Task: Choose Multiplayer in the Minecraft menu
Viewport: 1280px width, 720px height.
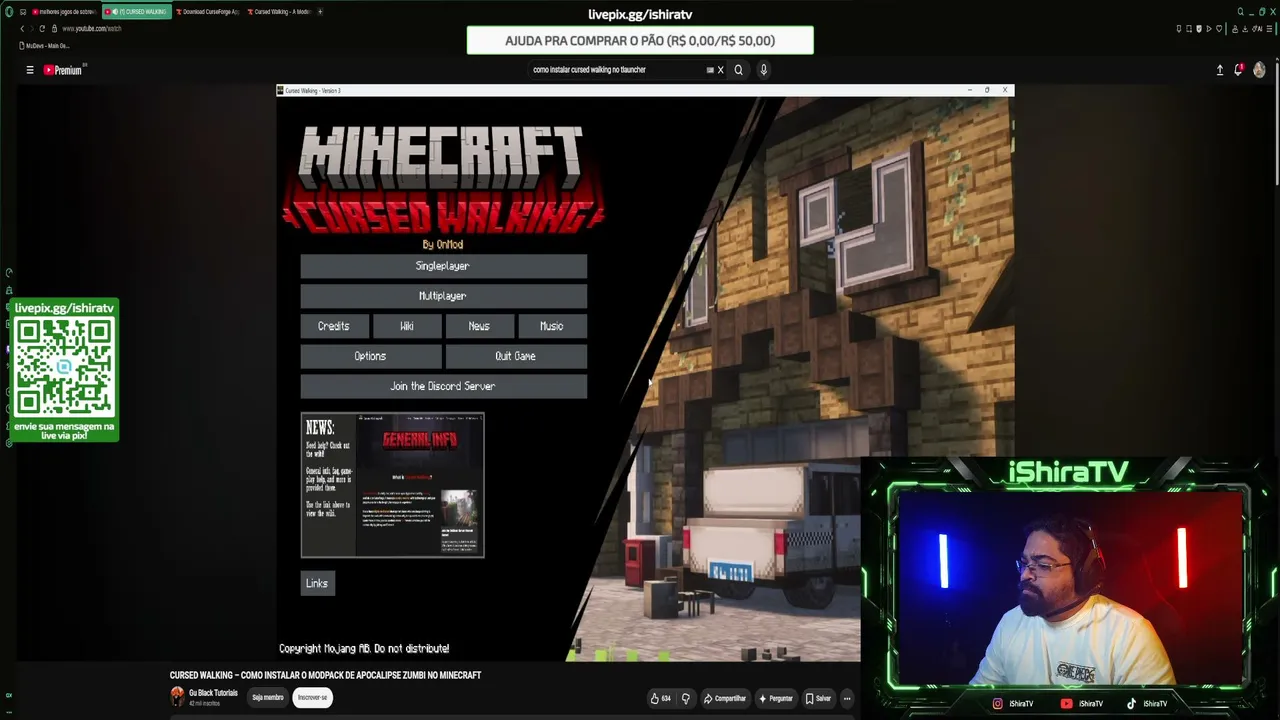Action: 443,296
